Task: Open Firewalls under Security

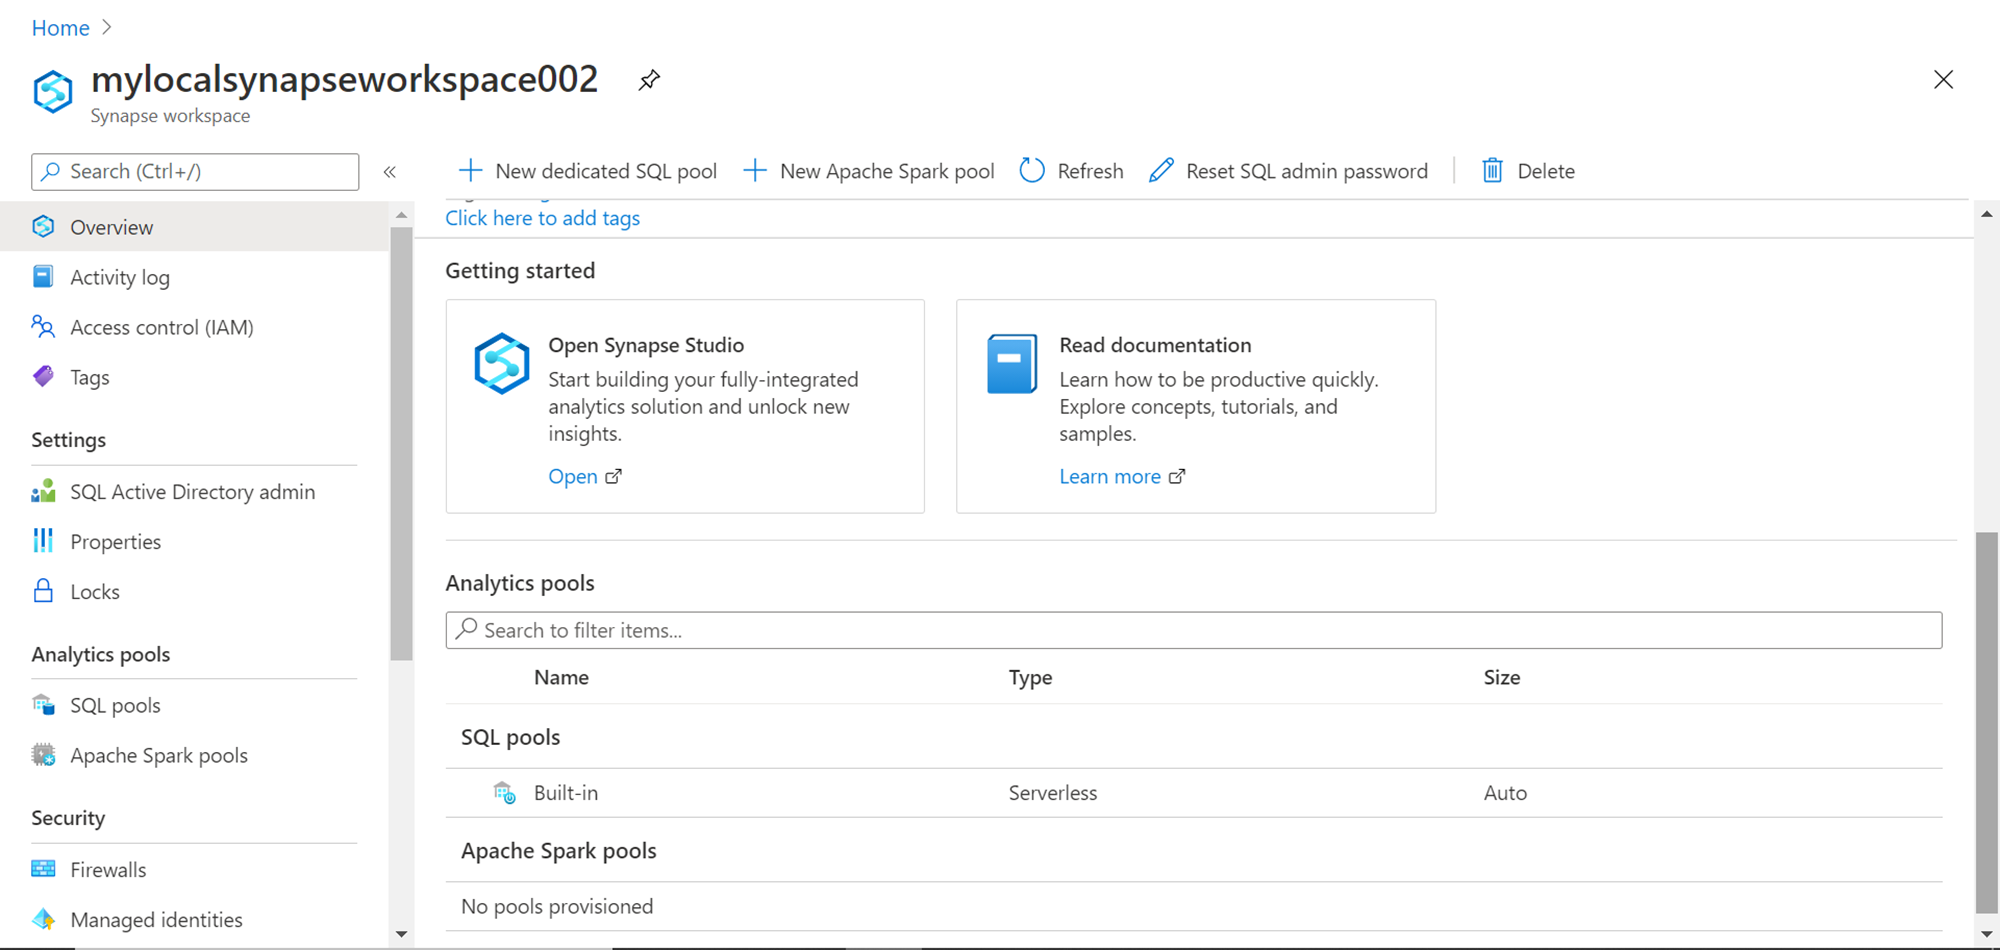Action: point(107,869)
